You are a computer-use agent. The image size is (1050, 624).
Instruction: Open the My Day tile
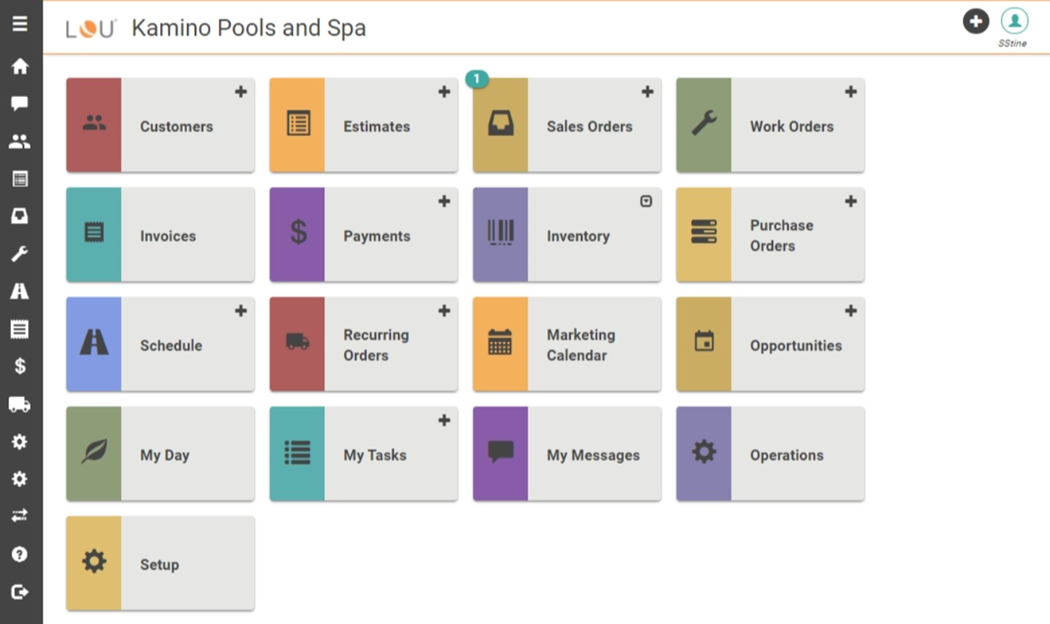pyautogui.click(x=160, y=455)
